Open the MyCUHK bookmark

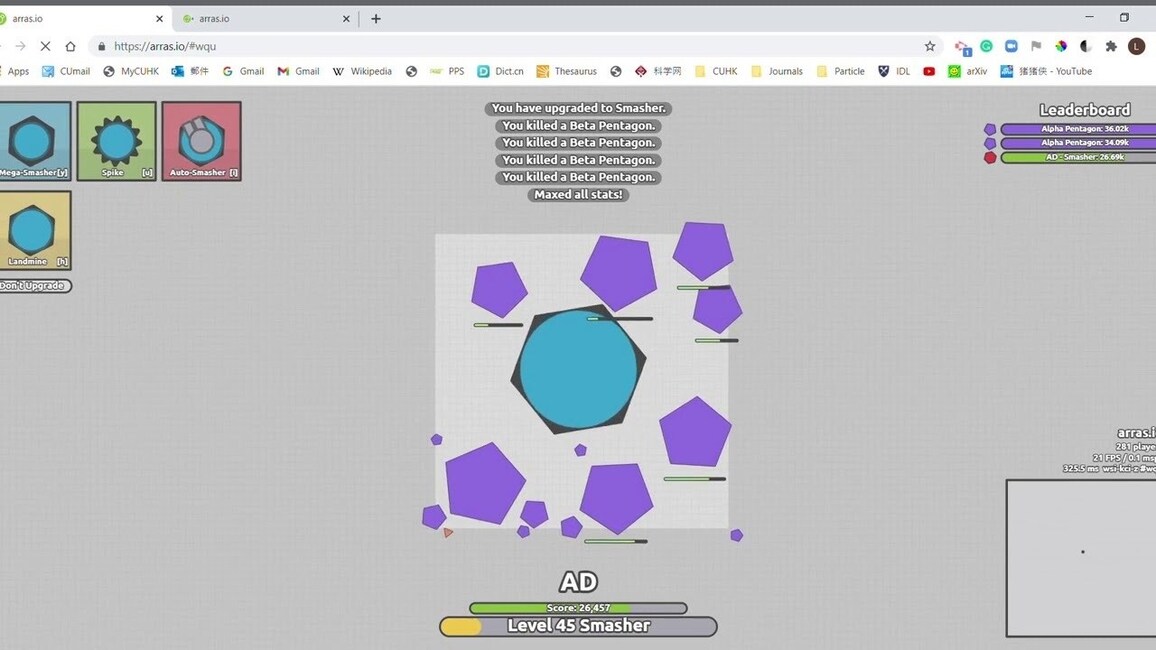click(x=130, y=71)
